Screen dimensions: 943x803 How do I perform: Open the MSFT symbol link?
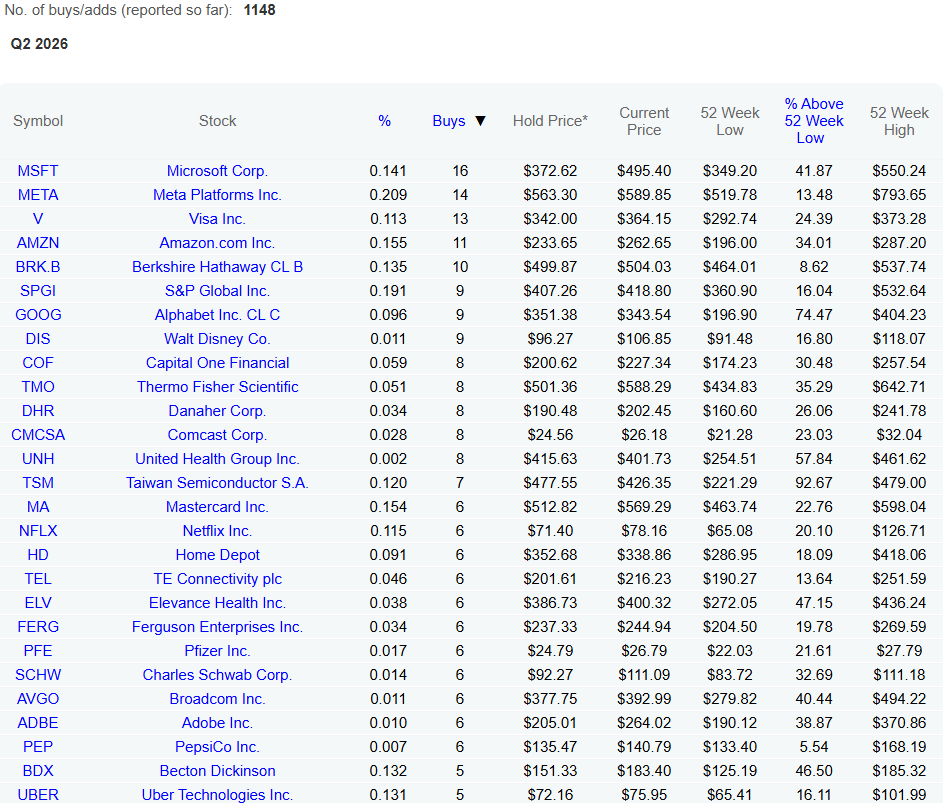point(38,171)
